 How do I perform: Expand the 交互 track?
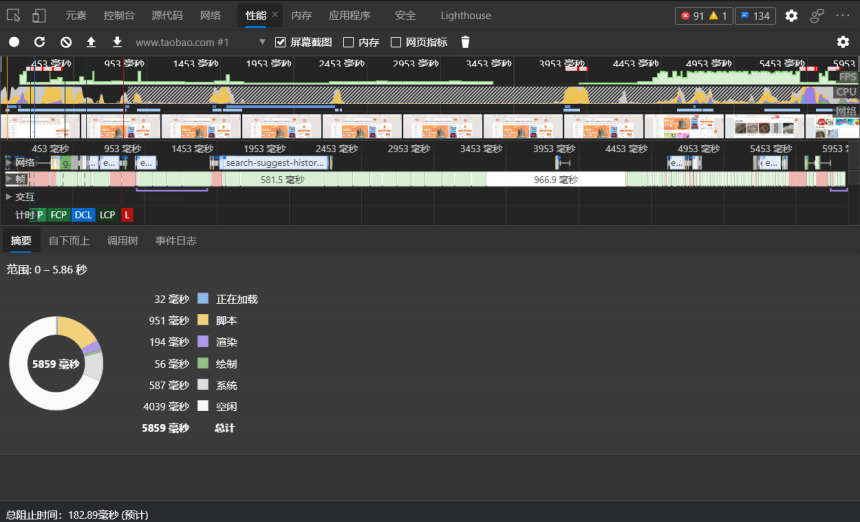point(9,196)
